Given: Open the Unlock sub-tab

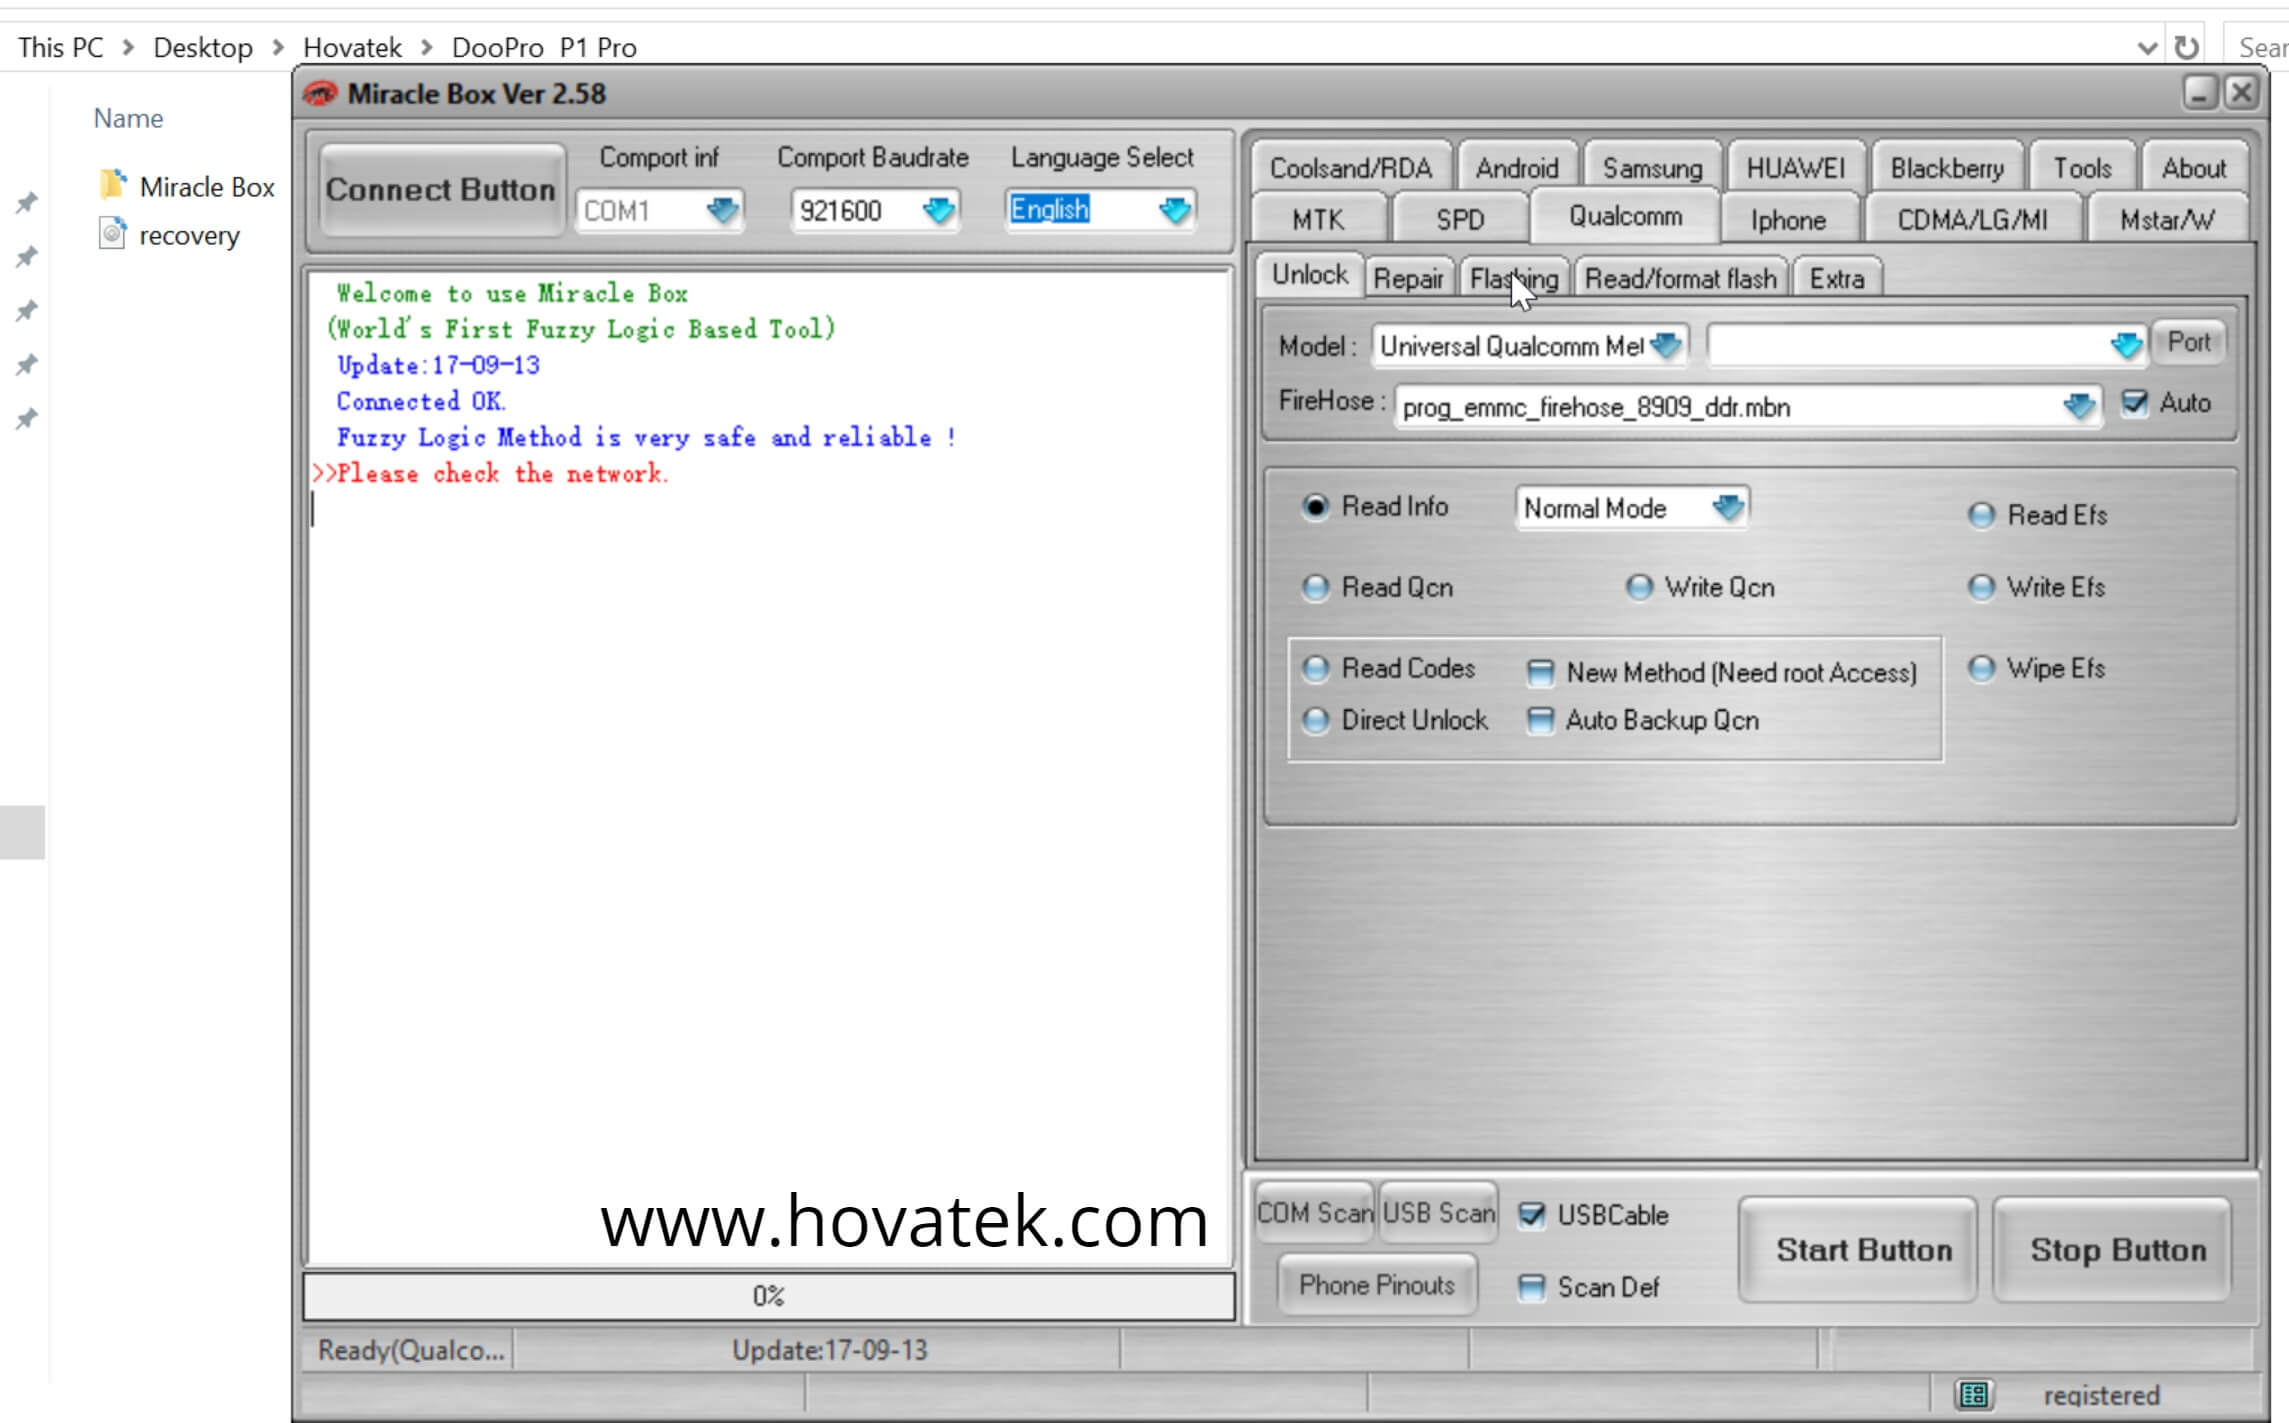Looking at the screenshot, I should pos(1309,275).
